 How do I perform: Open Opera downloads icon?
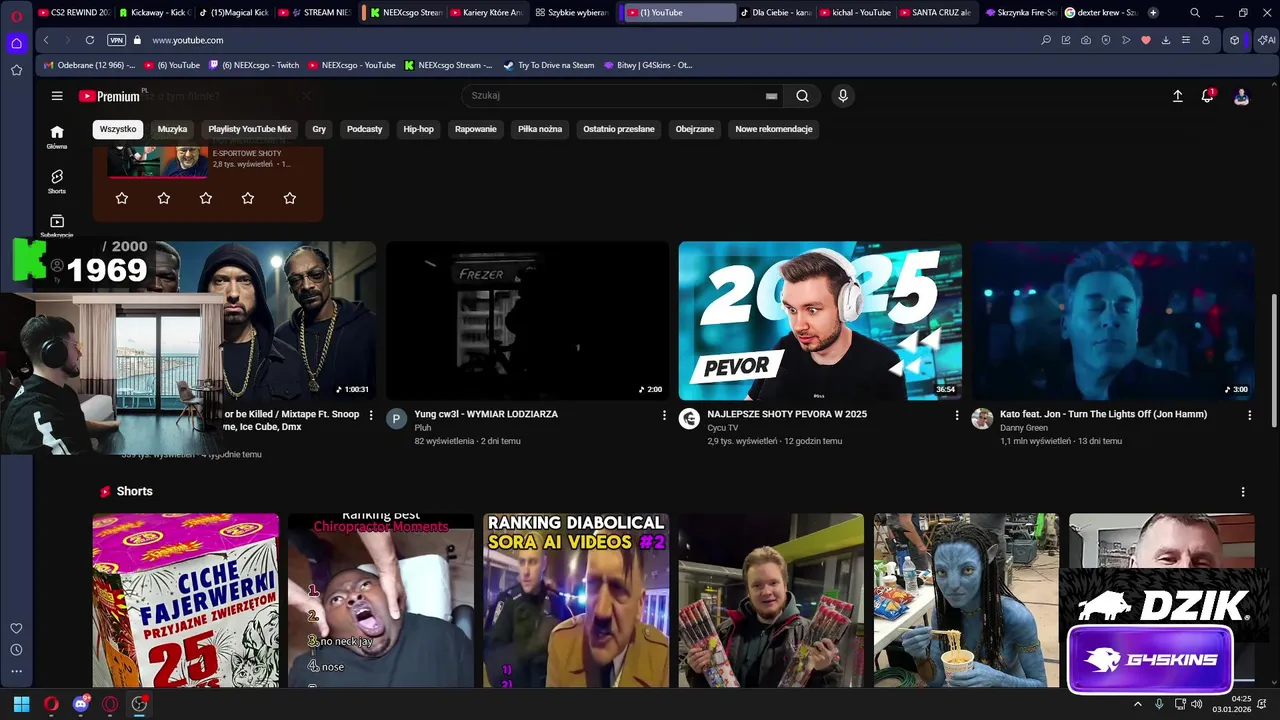(x=1166, y=40)
